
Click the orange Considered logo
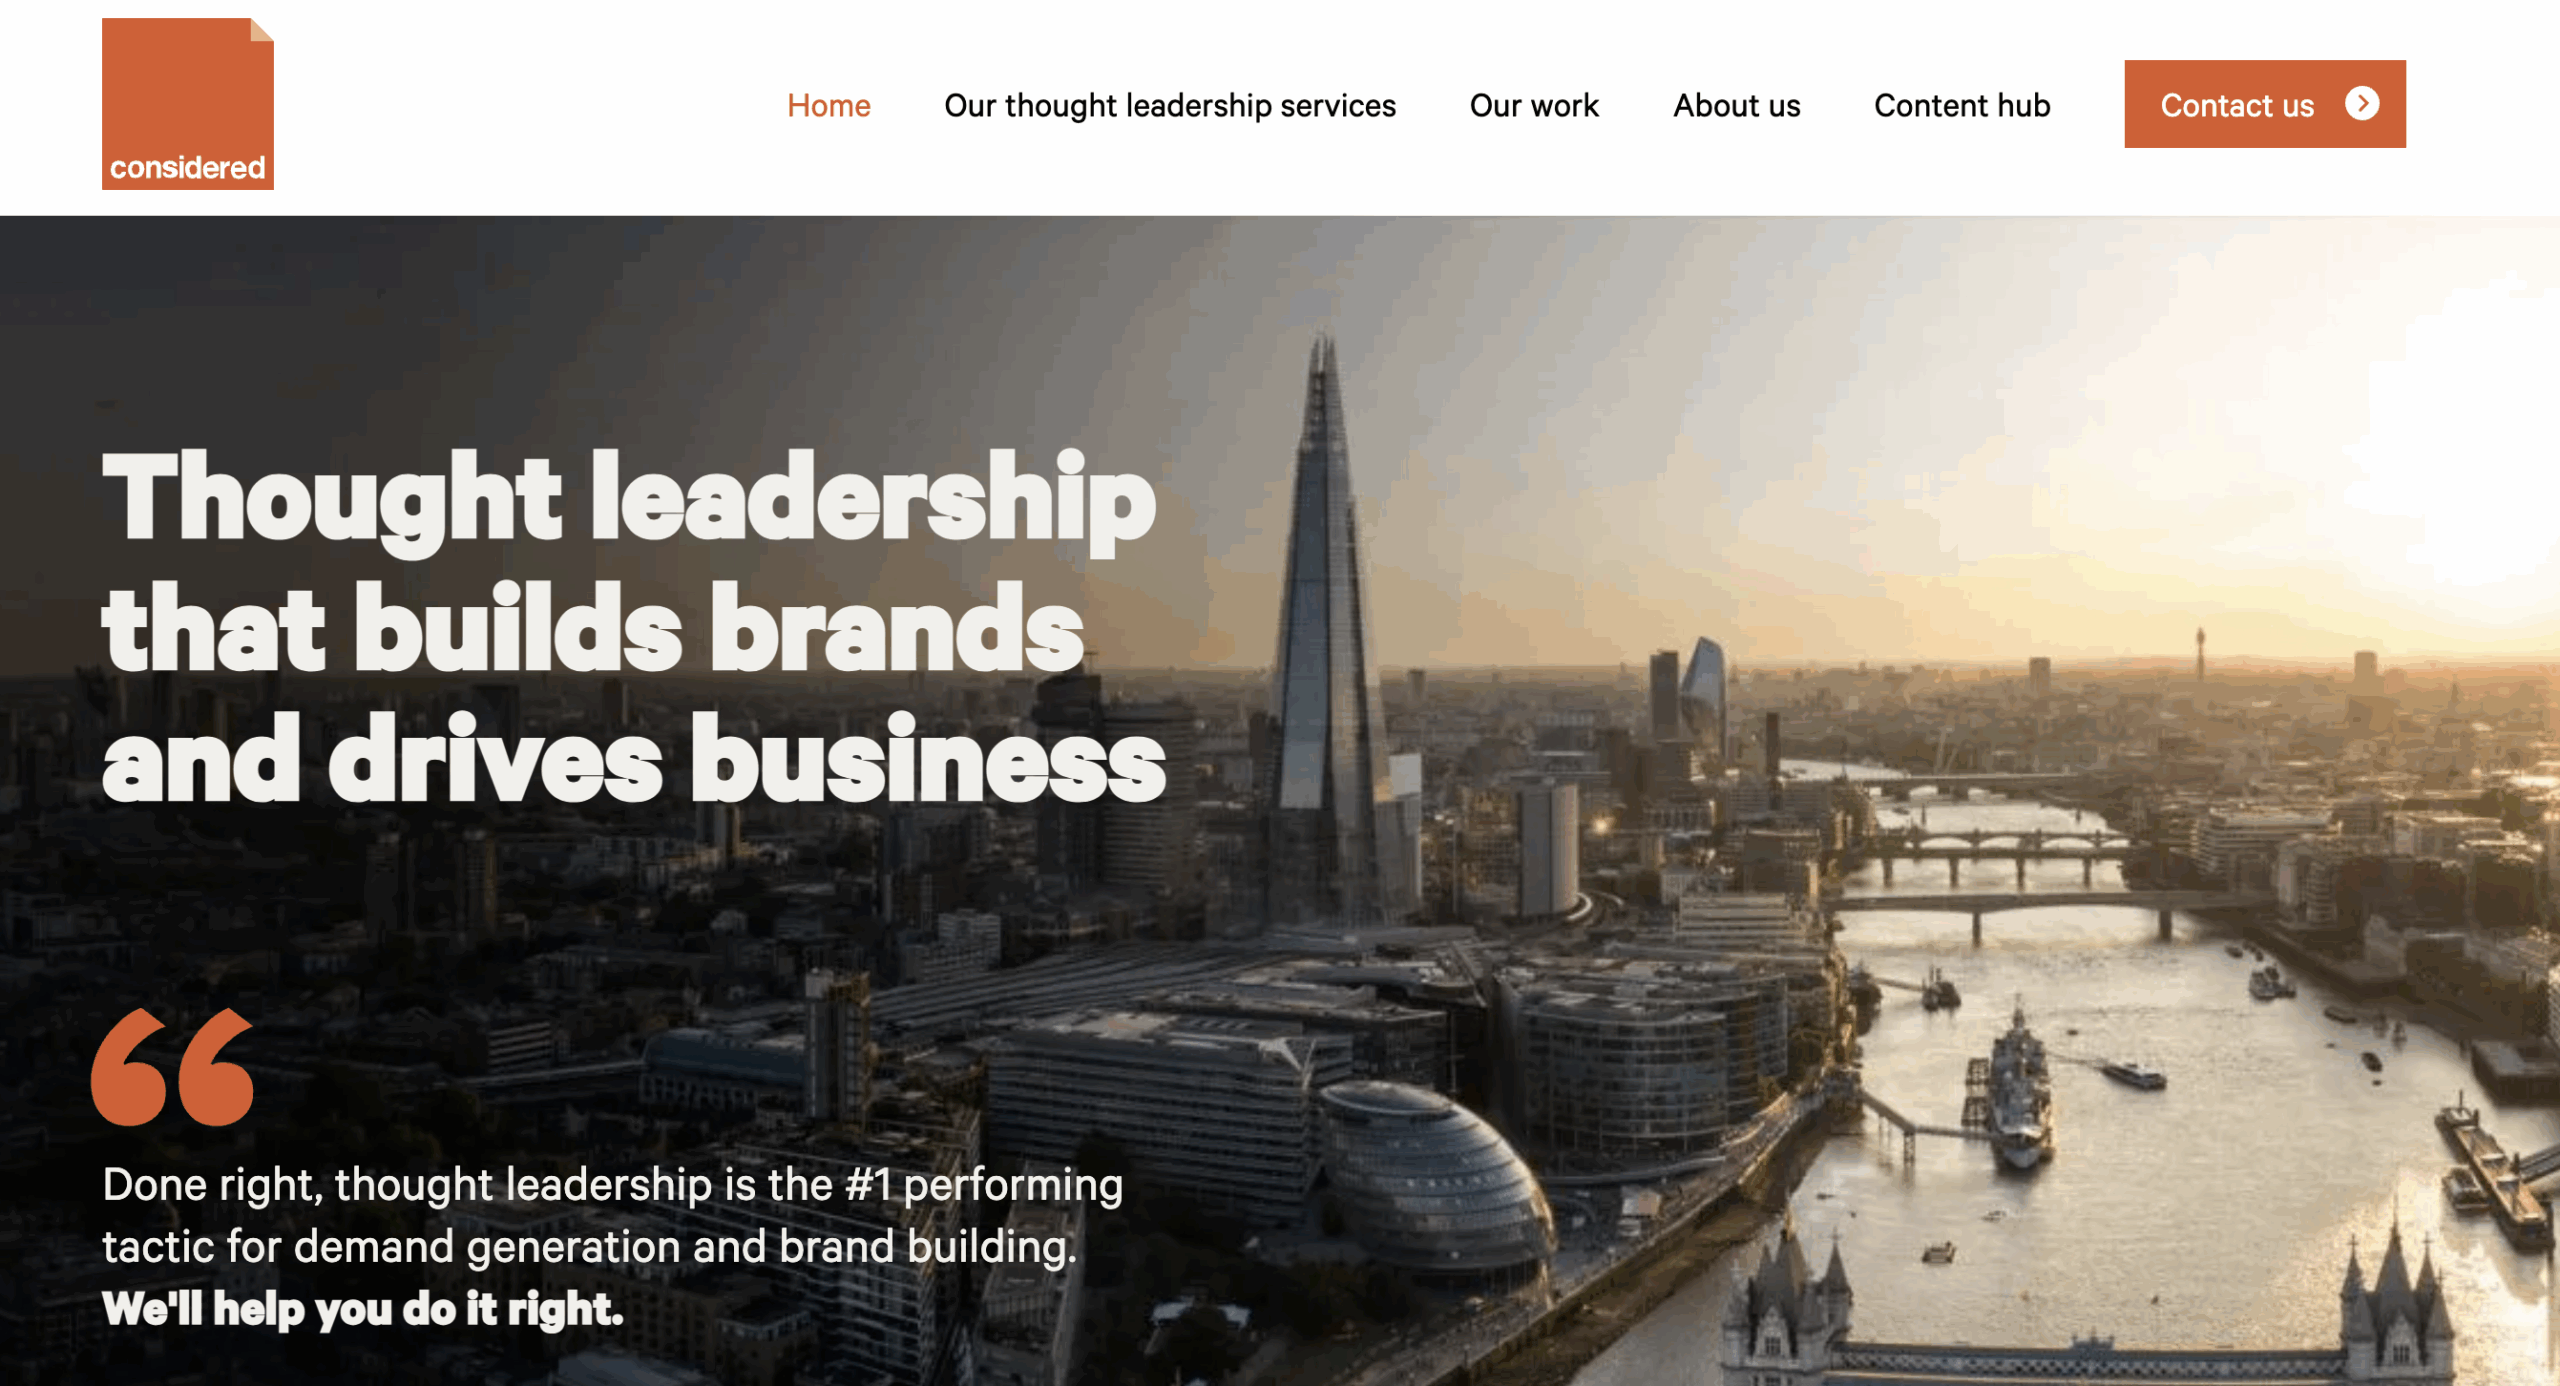188,104
